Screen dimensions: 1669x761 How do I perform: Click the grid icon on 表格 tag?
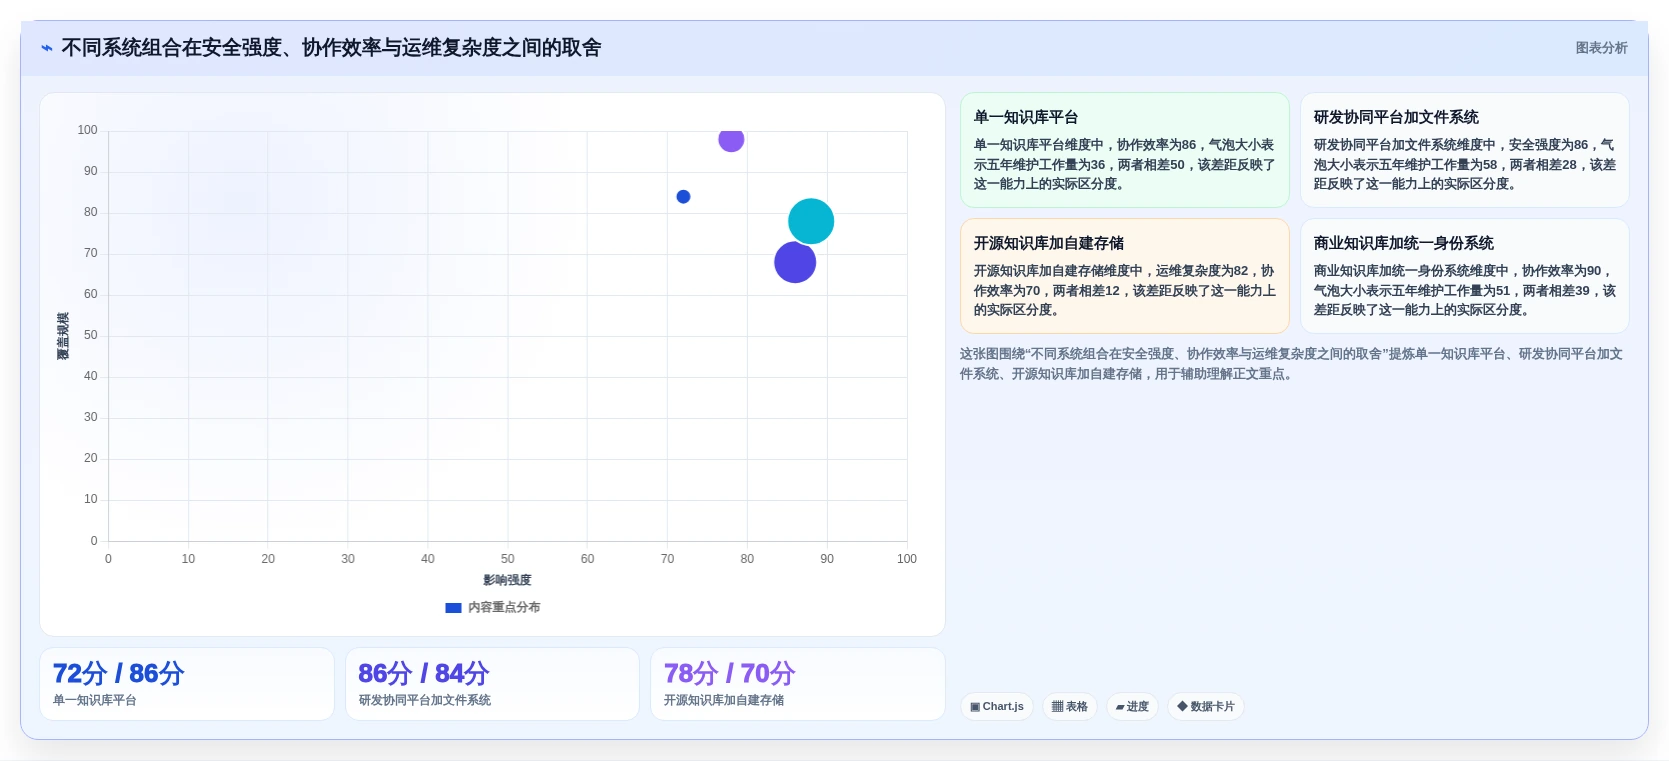click(1057, 707)
